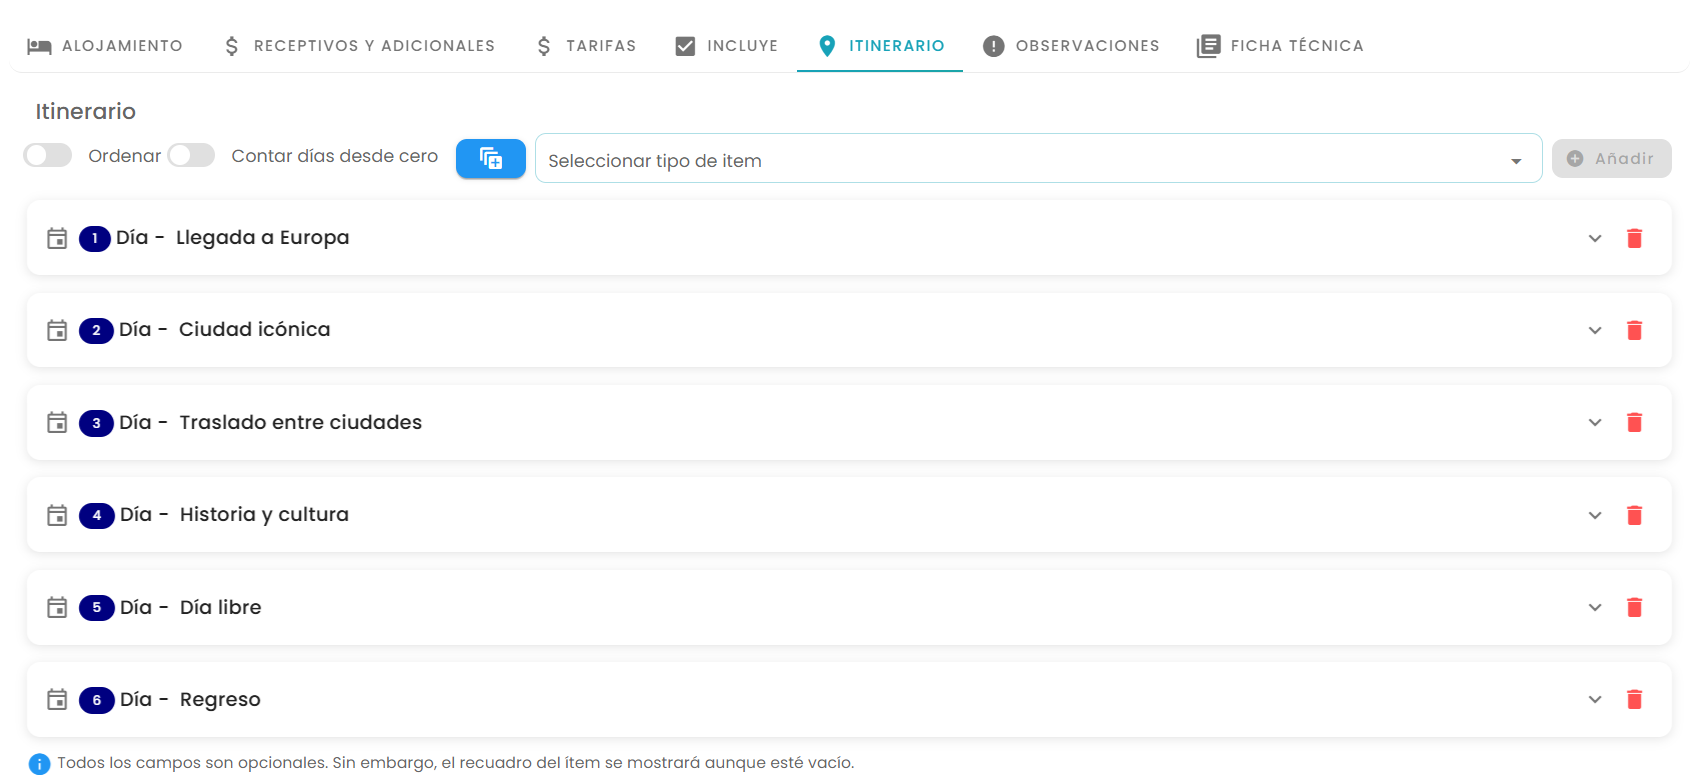Go to the Ficha Técnica tab

click(x=1280, y=46)
